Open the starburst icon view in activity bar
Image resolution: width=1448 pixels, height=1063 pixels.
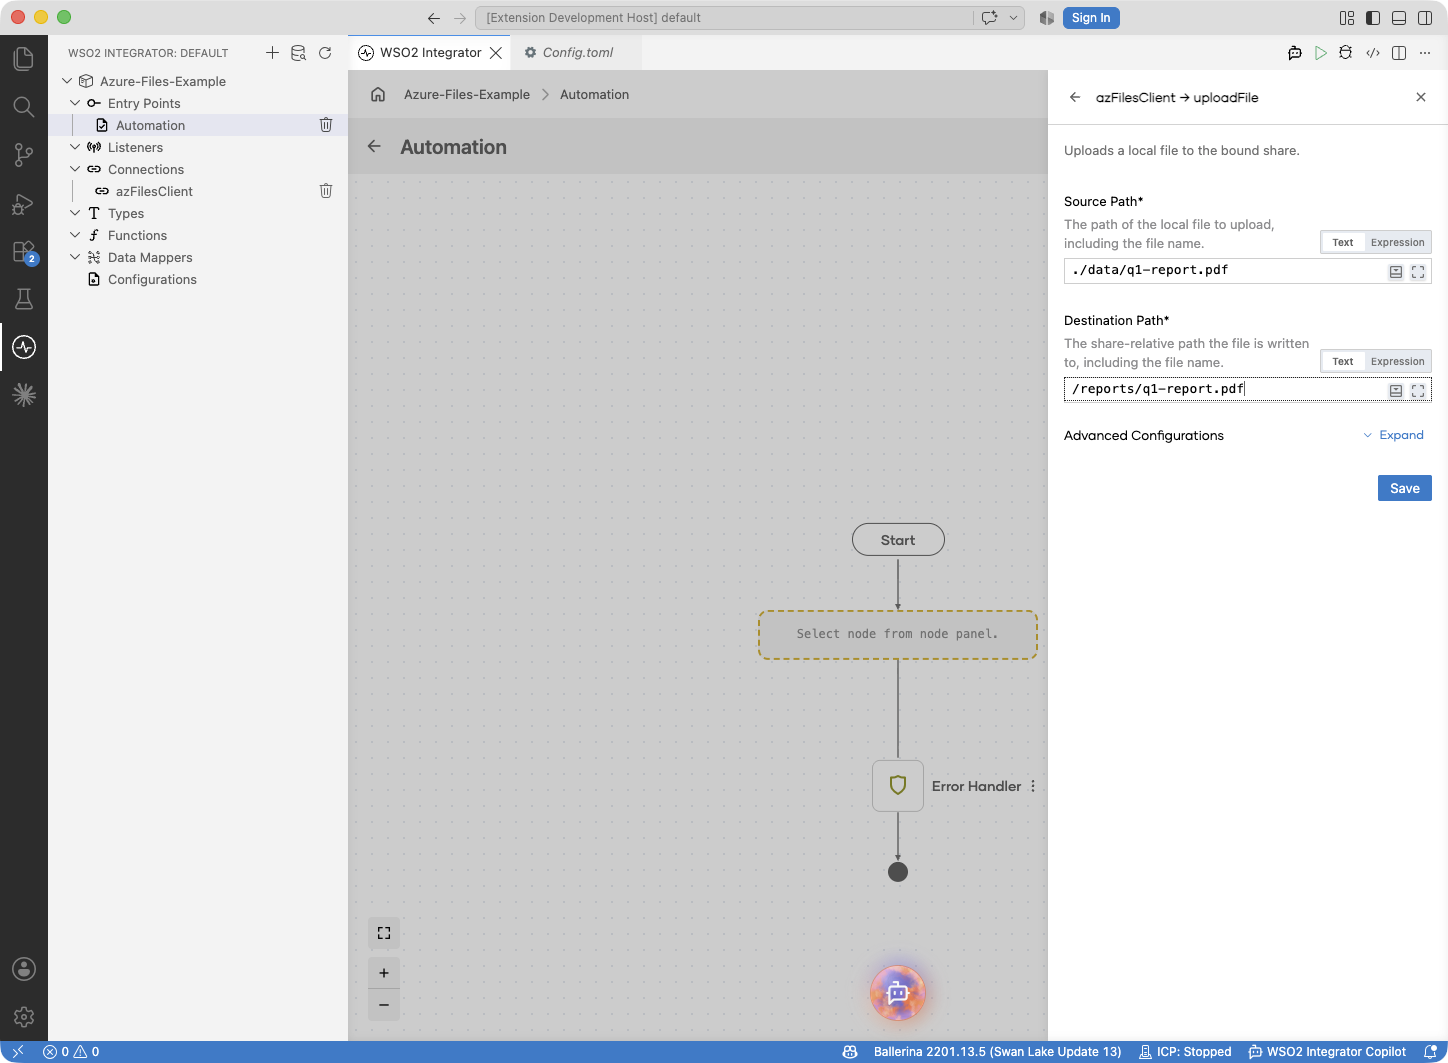point(23,395)
